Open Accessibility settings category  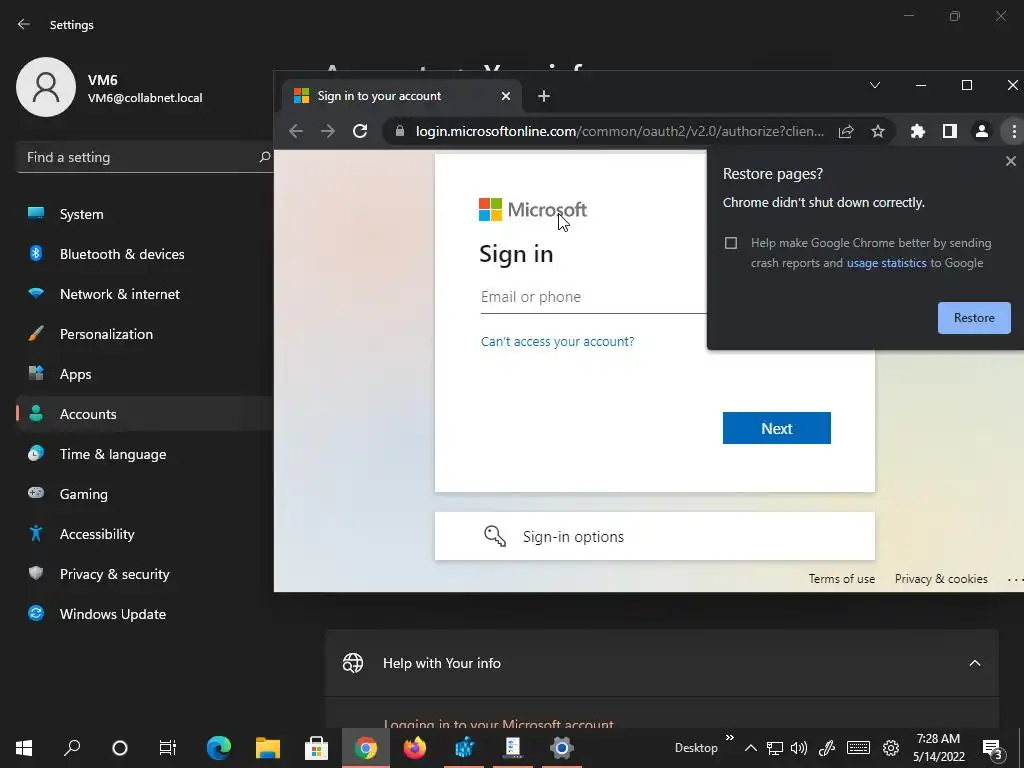point(144,534)
